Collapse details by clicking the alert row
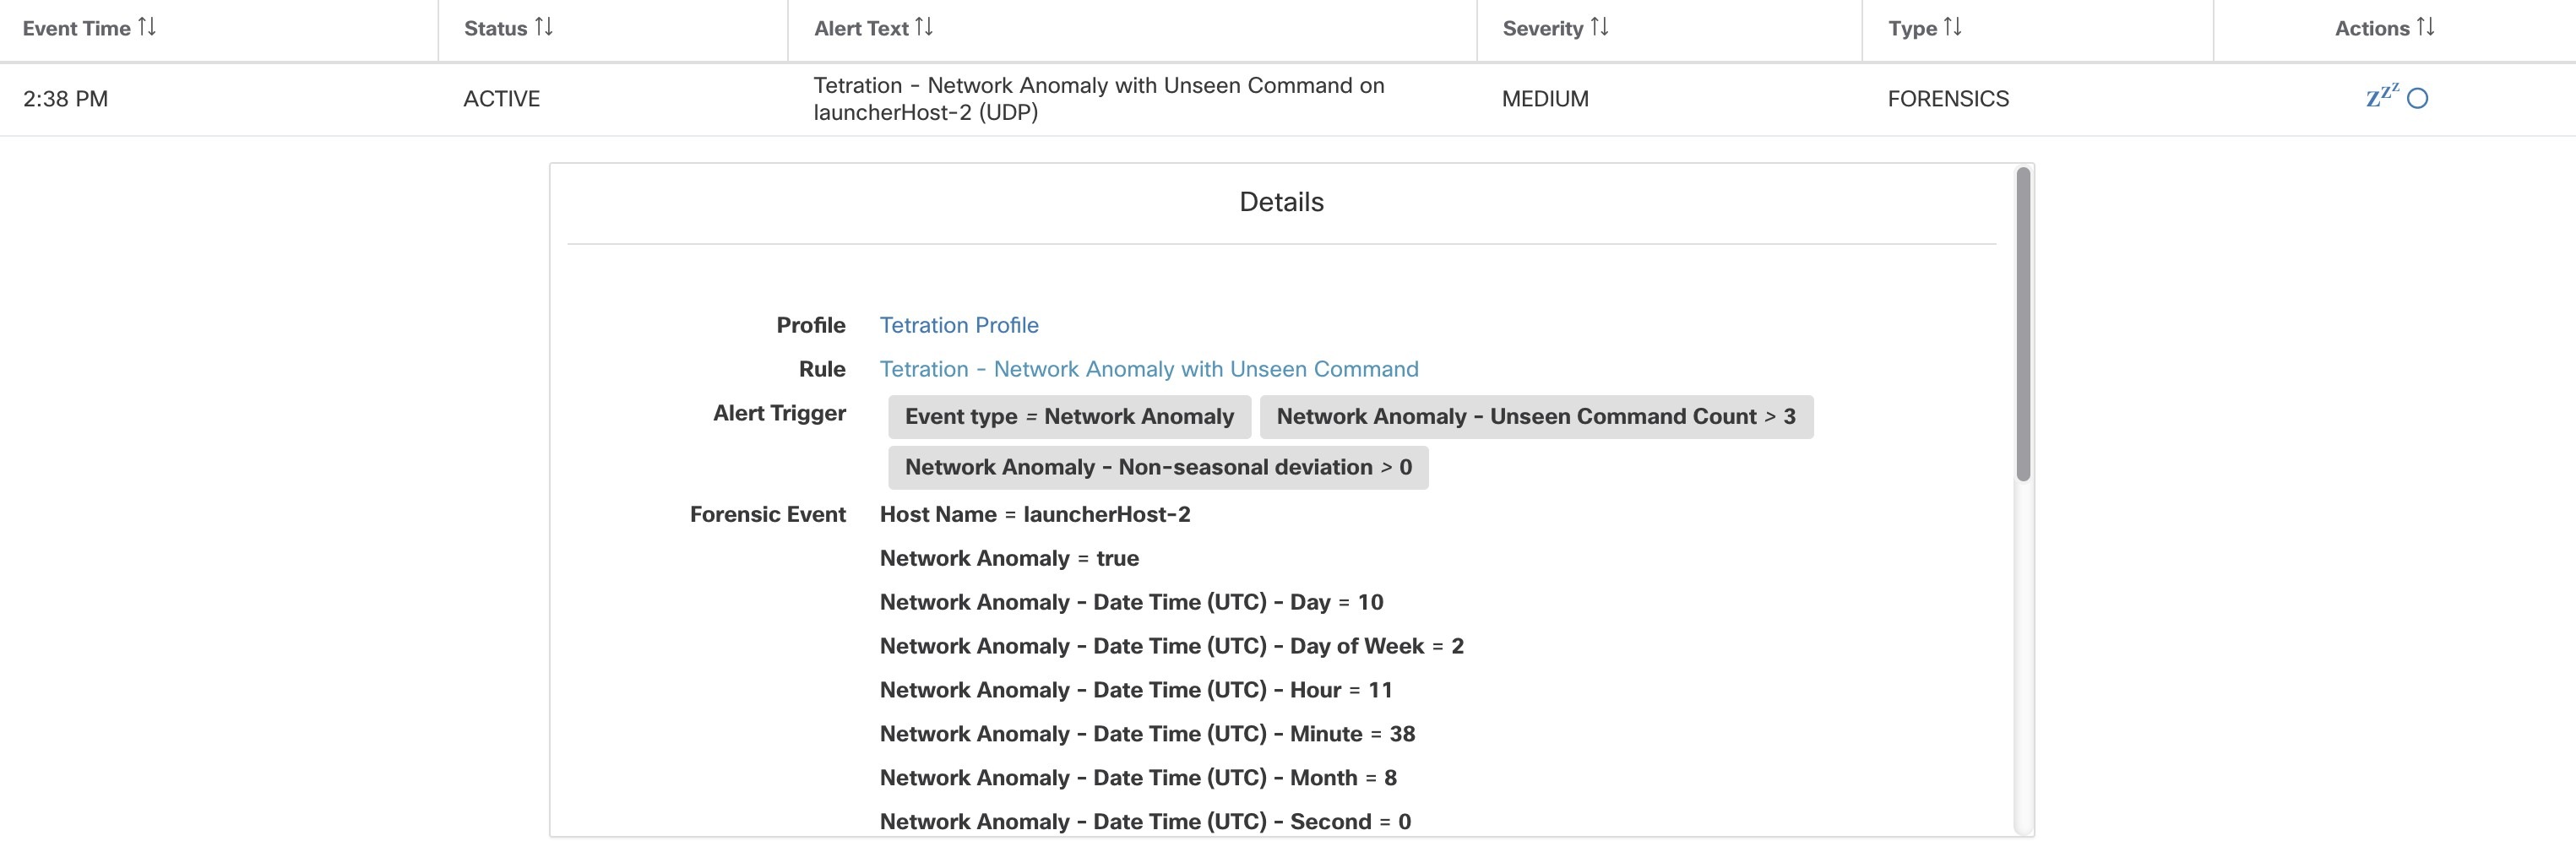The height and width of the screenshot is (841, 2576). pos(1100,99)
